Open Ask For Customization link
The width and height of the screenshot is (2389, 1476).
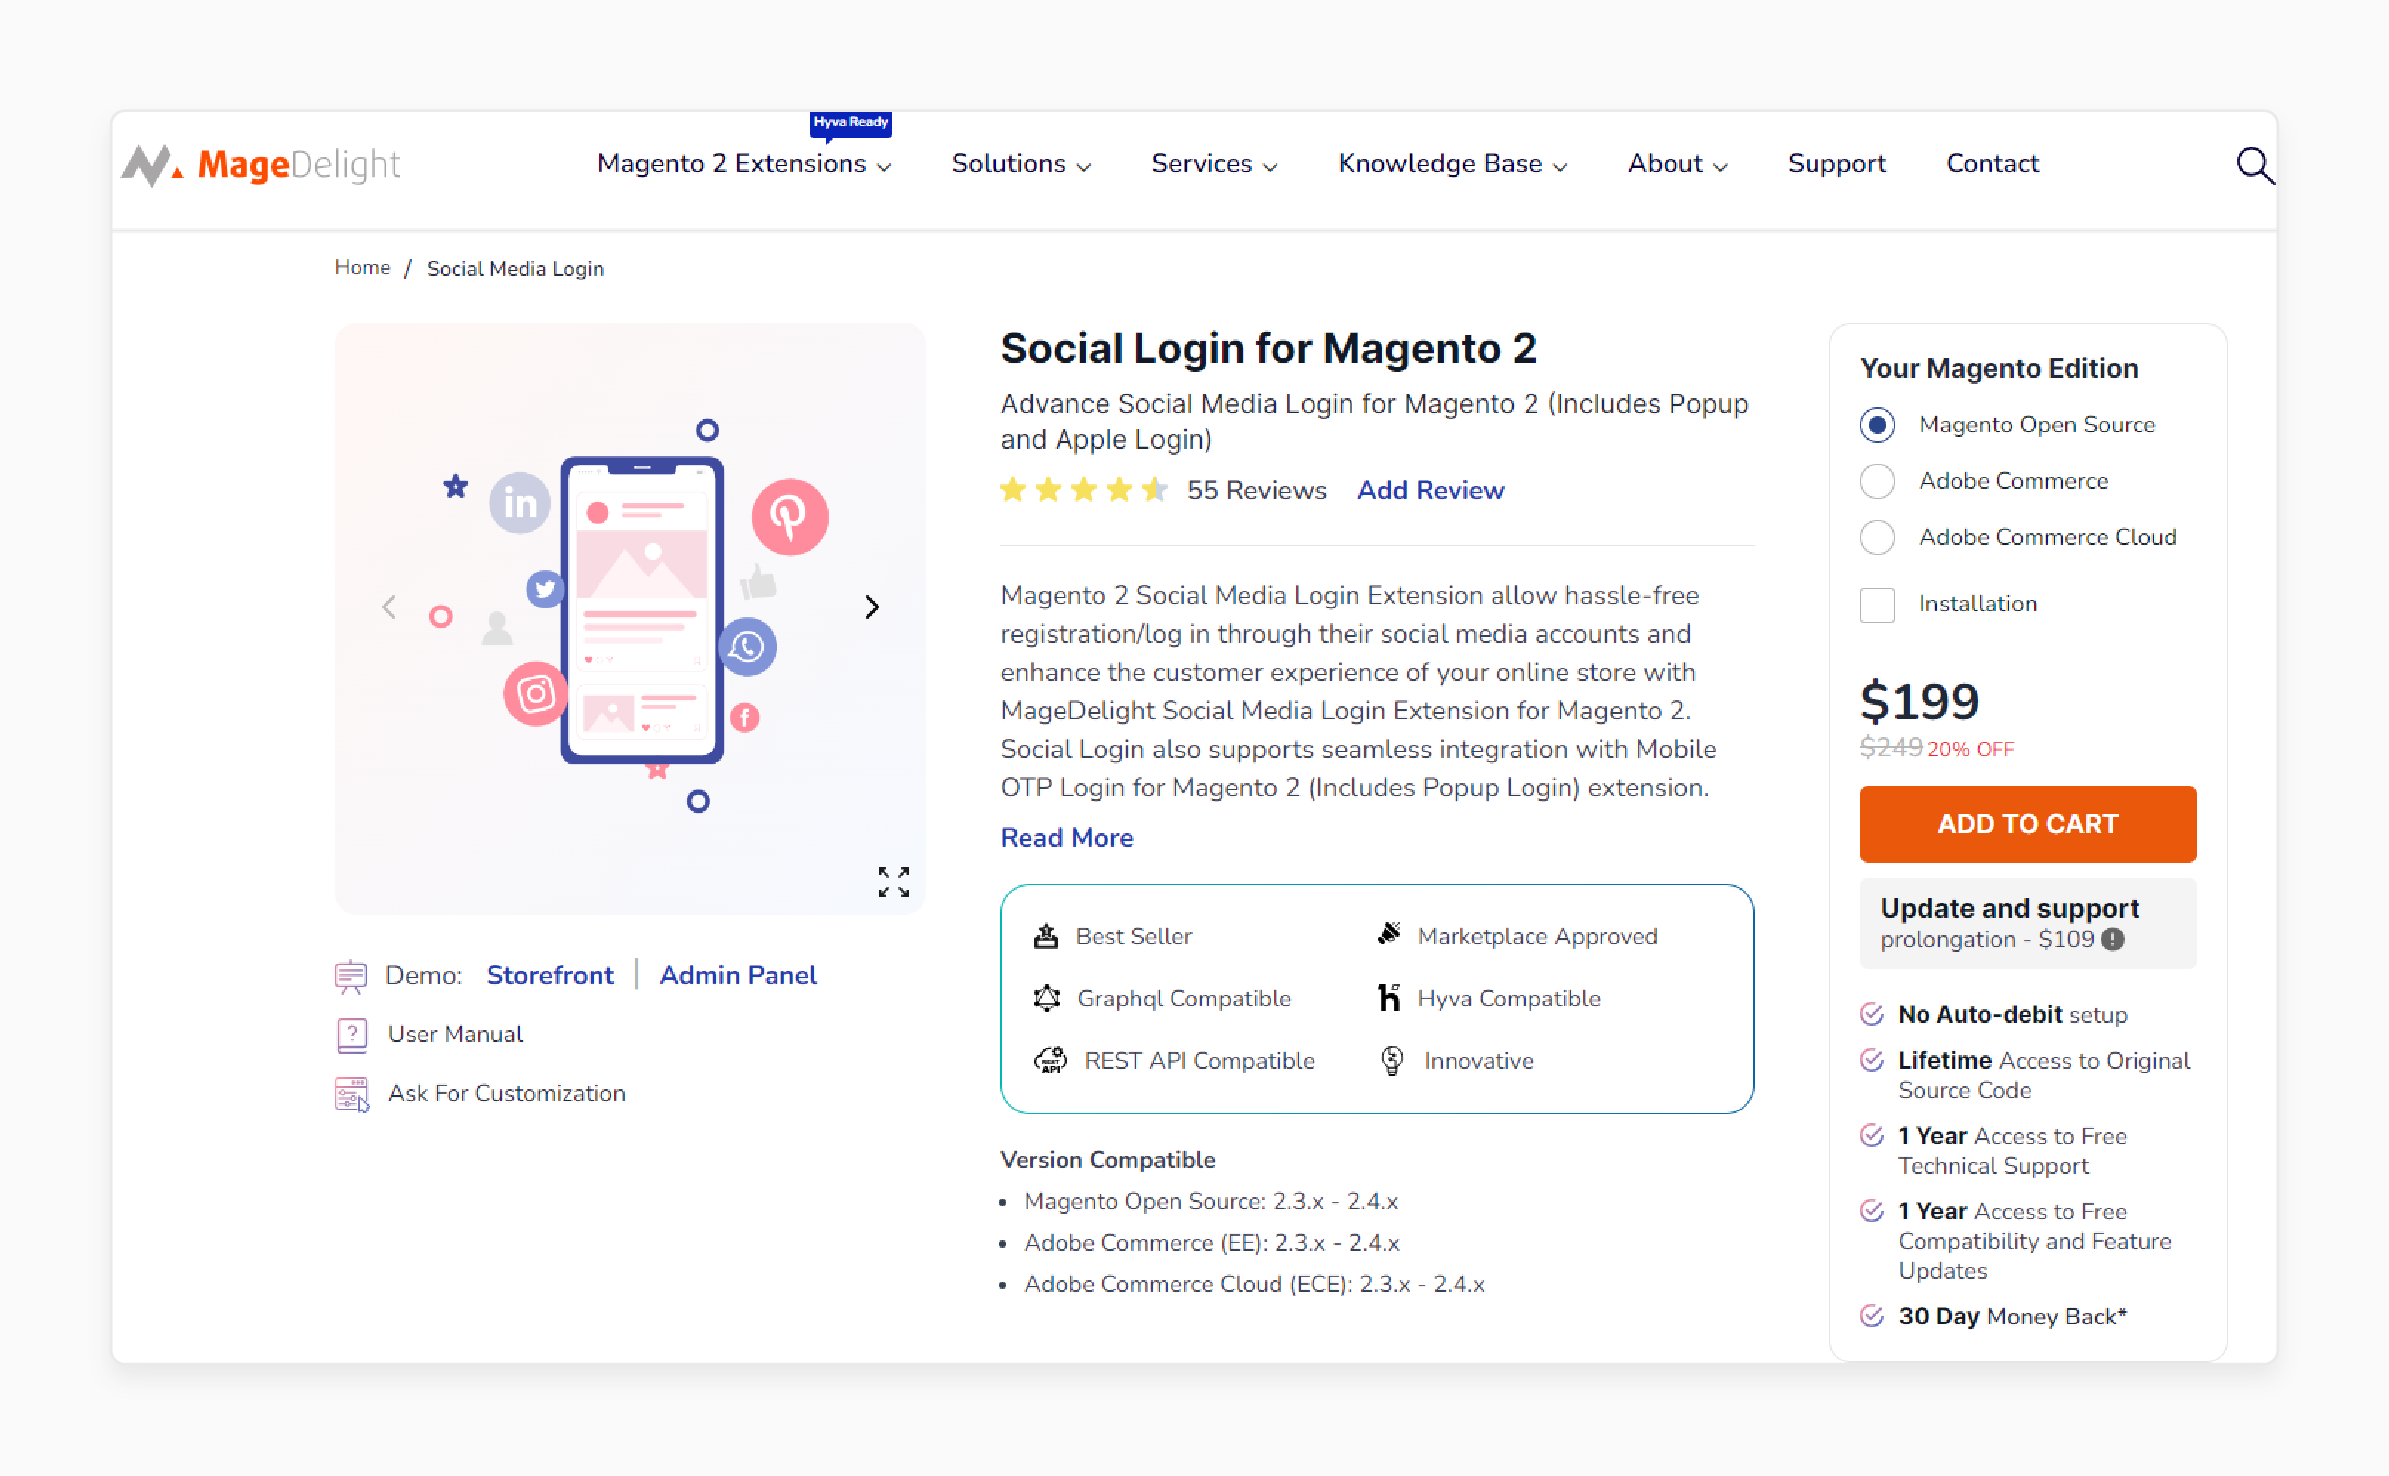click(507, 1094)
